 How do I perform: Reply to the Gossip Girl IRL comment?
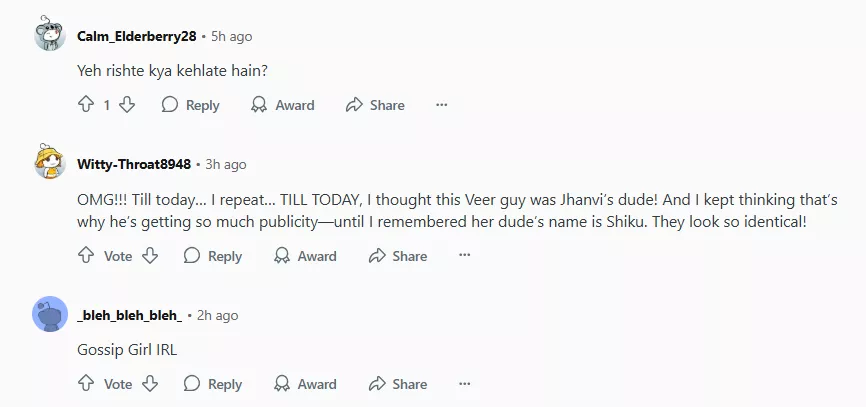(212, 384)
